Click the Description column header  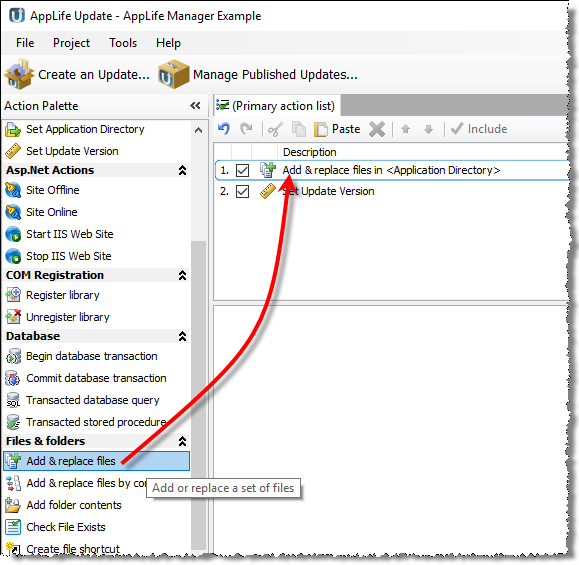click(310, 152)
